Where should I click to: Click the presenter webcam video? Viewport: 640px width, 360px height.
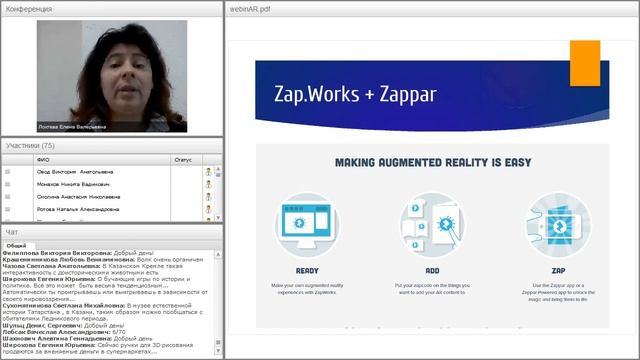[112, 76]
